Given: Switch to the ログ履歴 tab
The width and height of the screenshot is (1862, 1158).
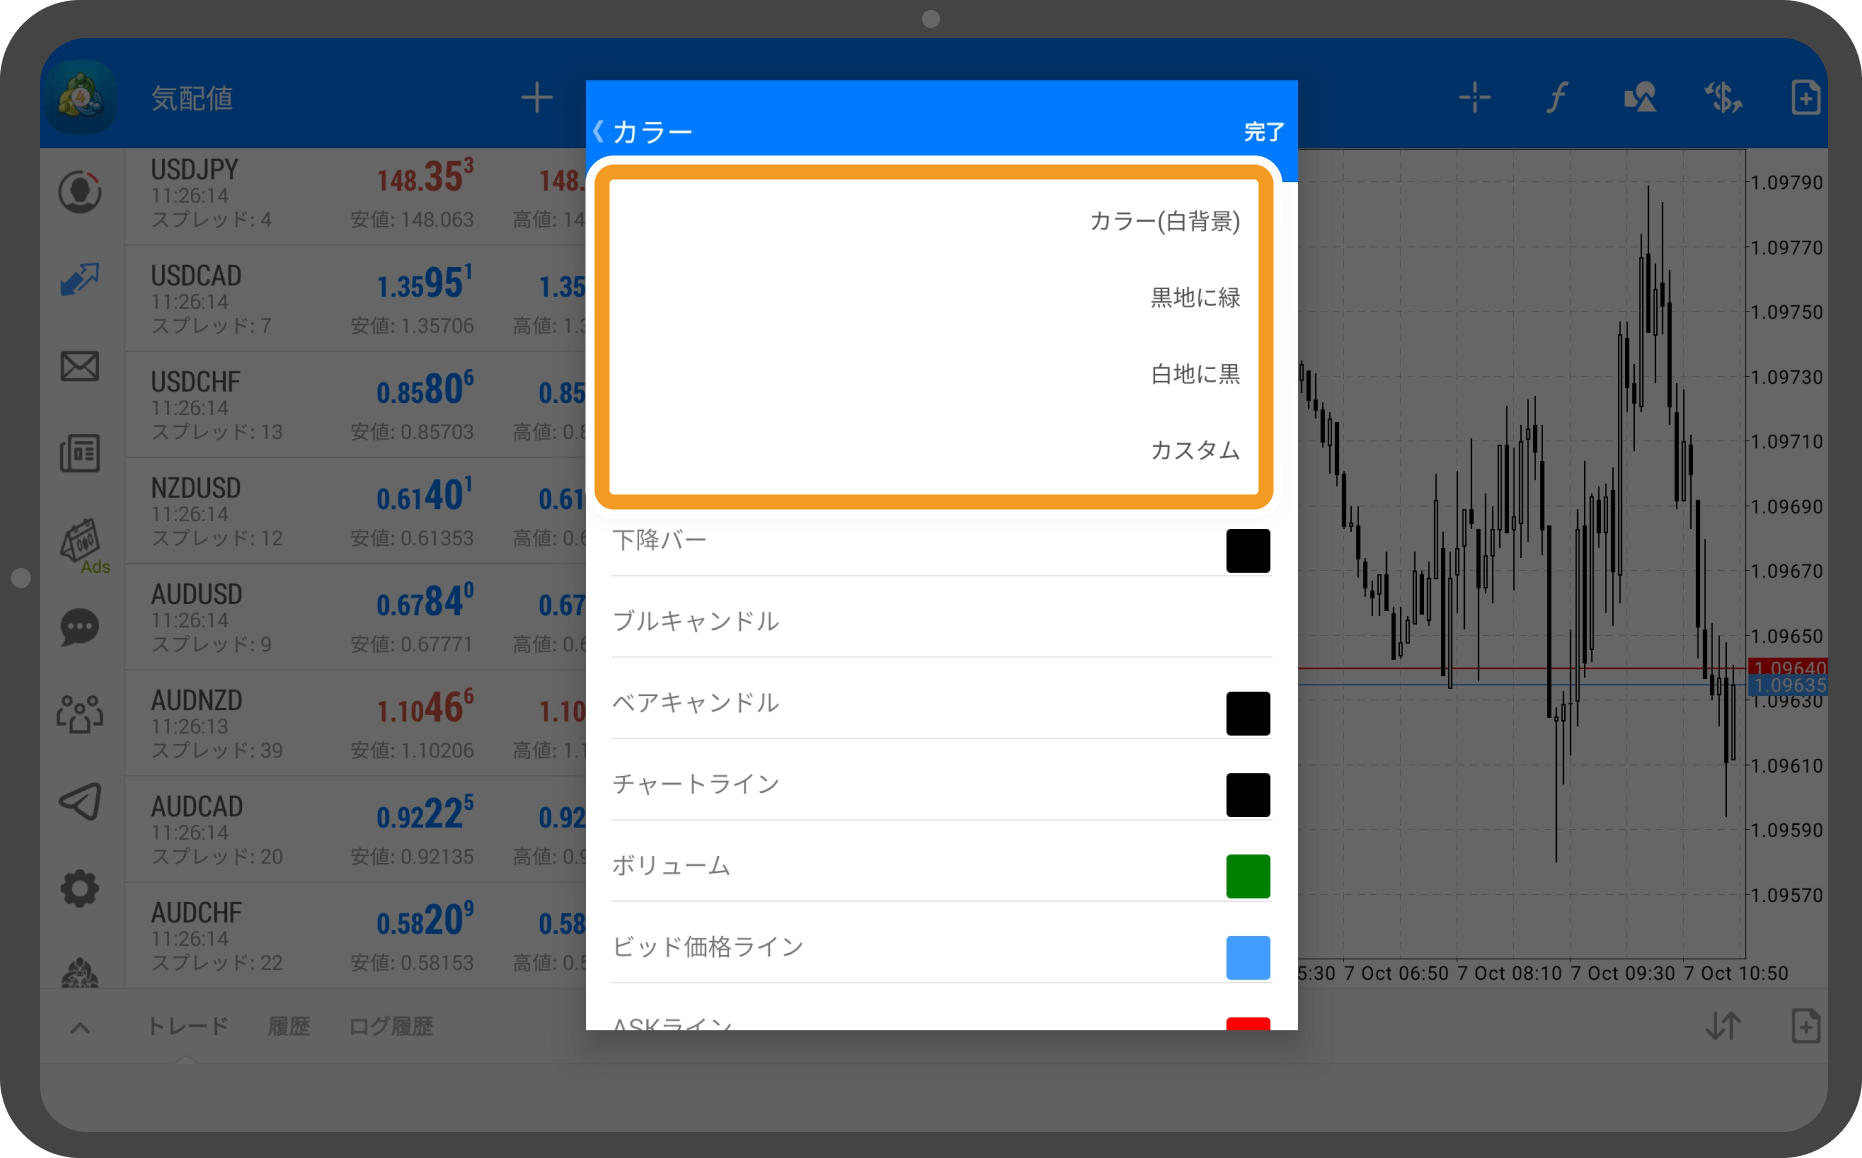Looking at the screenshot, I should [x=391, y=1026].
